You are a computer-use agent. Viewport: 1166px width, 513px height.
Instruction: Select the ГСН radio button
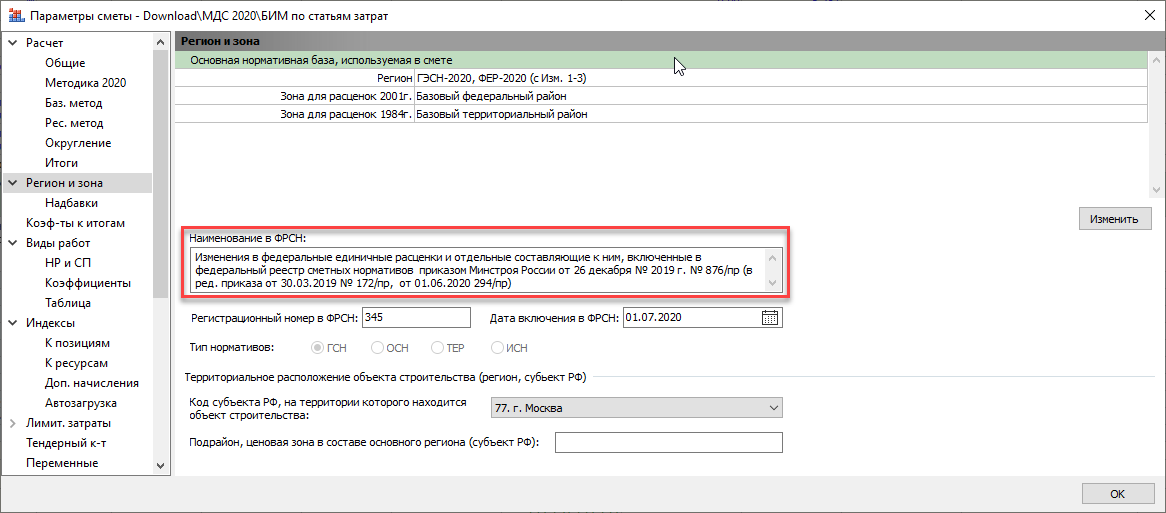(318, 347)
